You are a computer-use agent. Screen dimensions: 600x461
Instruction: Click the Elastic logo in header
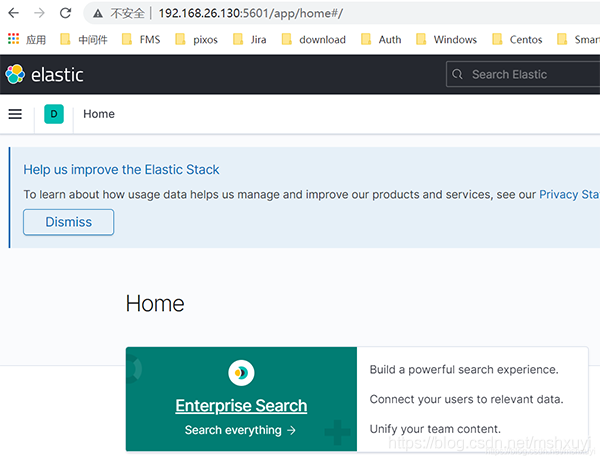[x=44, y=74]
